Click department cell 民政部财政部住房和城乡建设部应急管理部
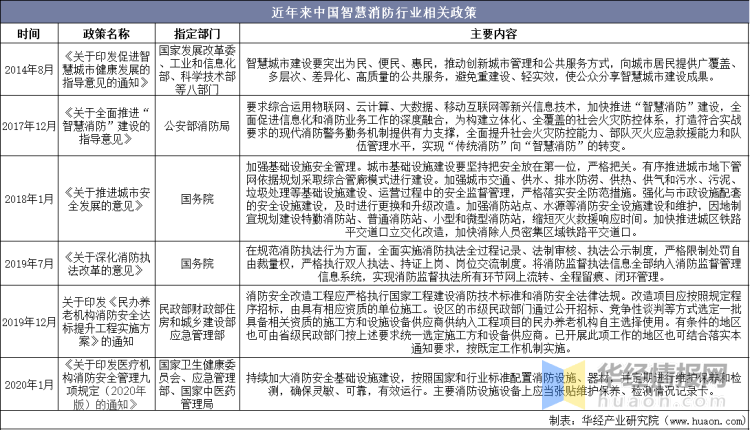The height and width of the screenshot is (430, 750). [197, 322]
